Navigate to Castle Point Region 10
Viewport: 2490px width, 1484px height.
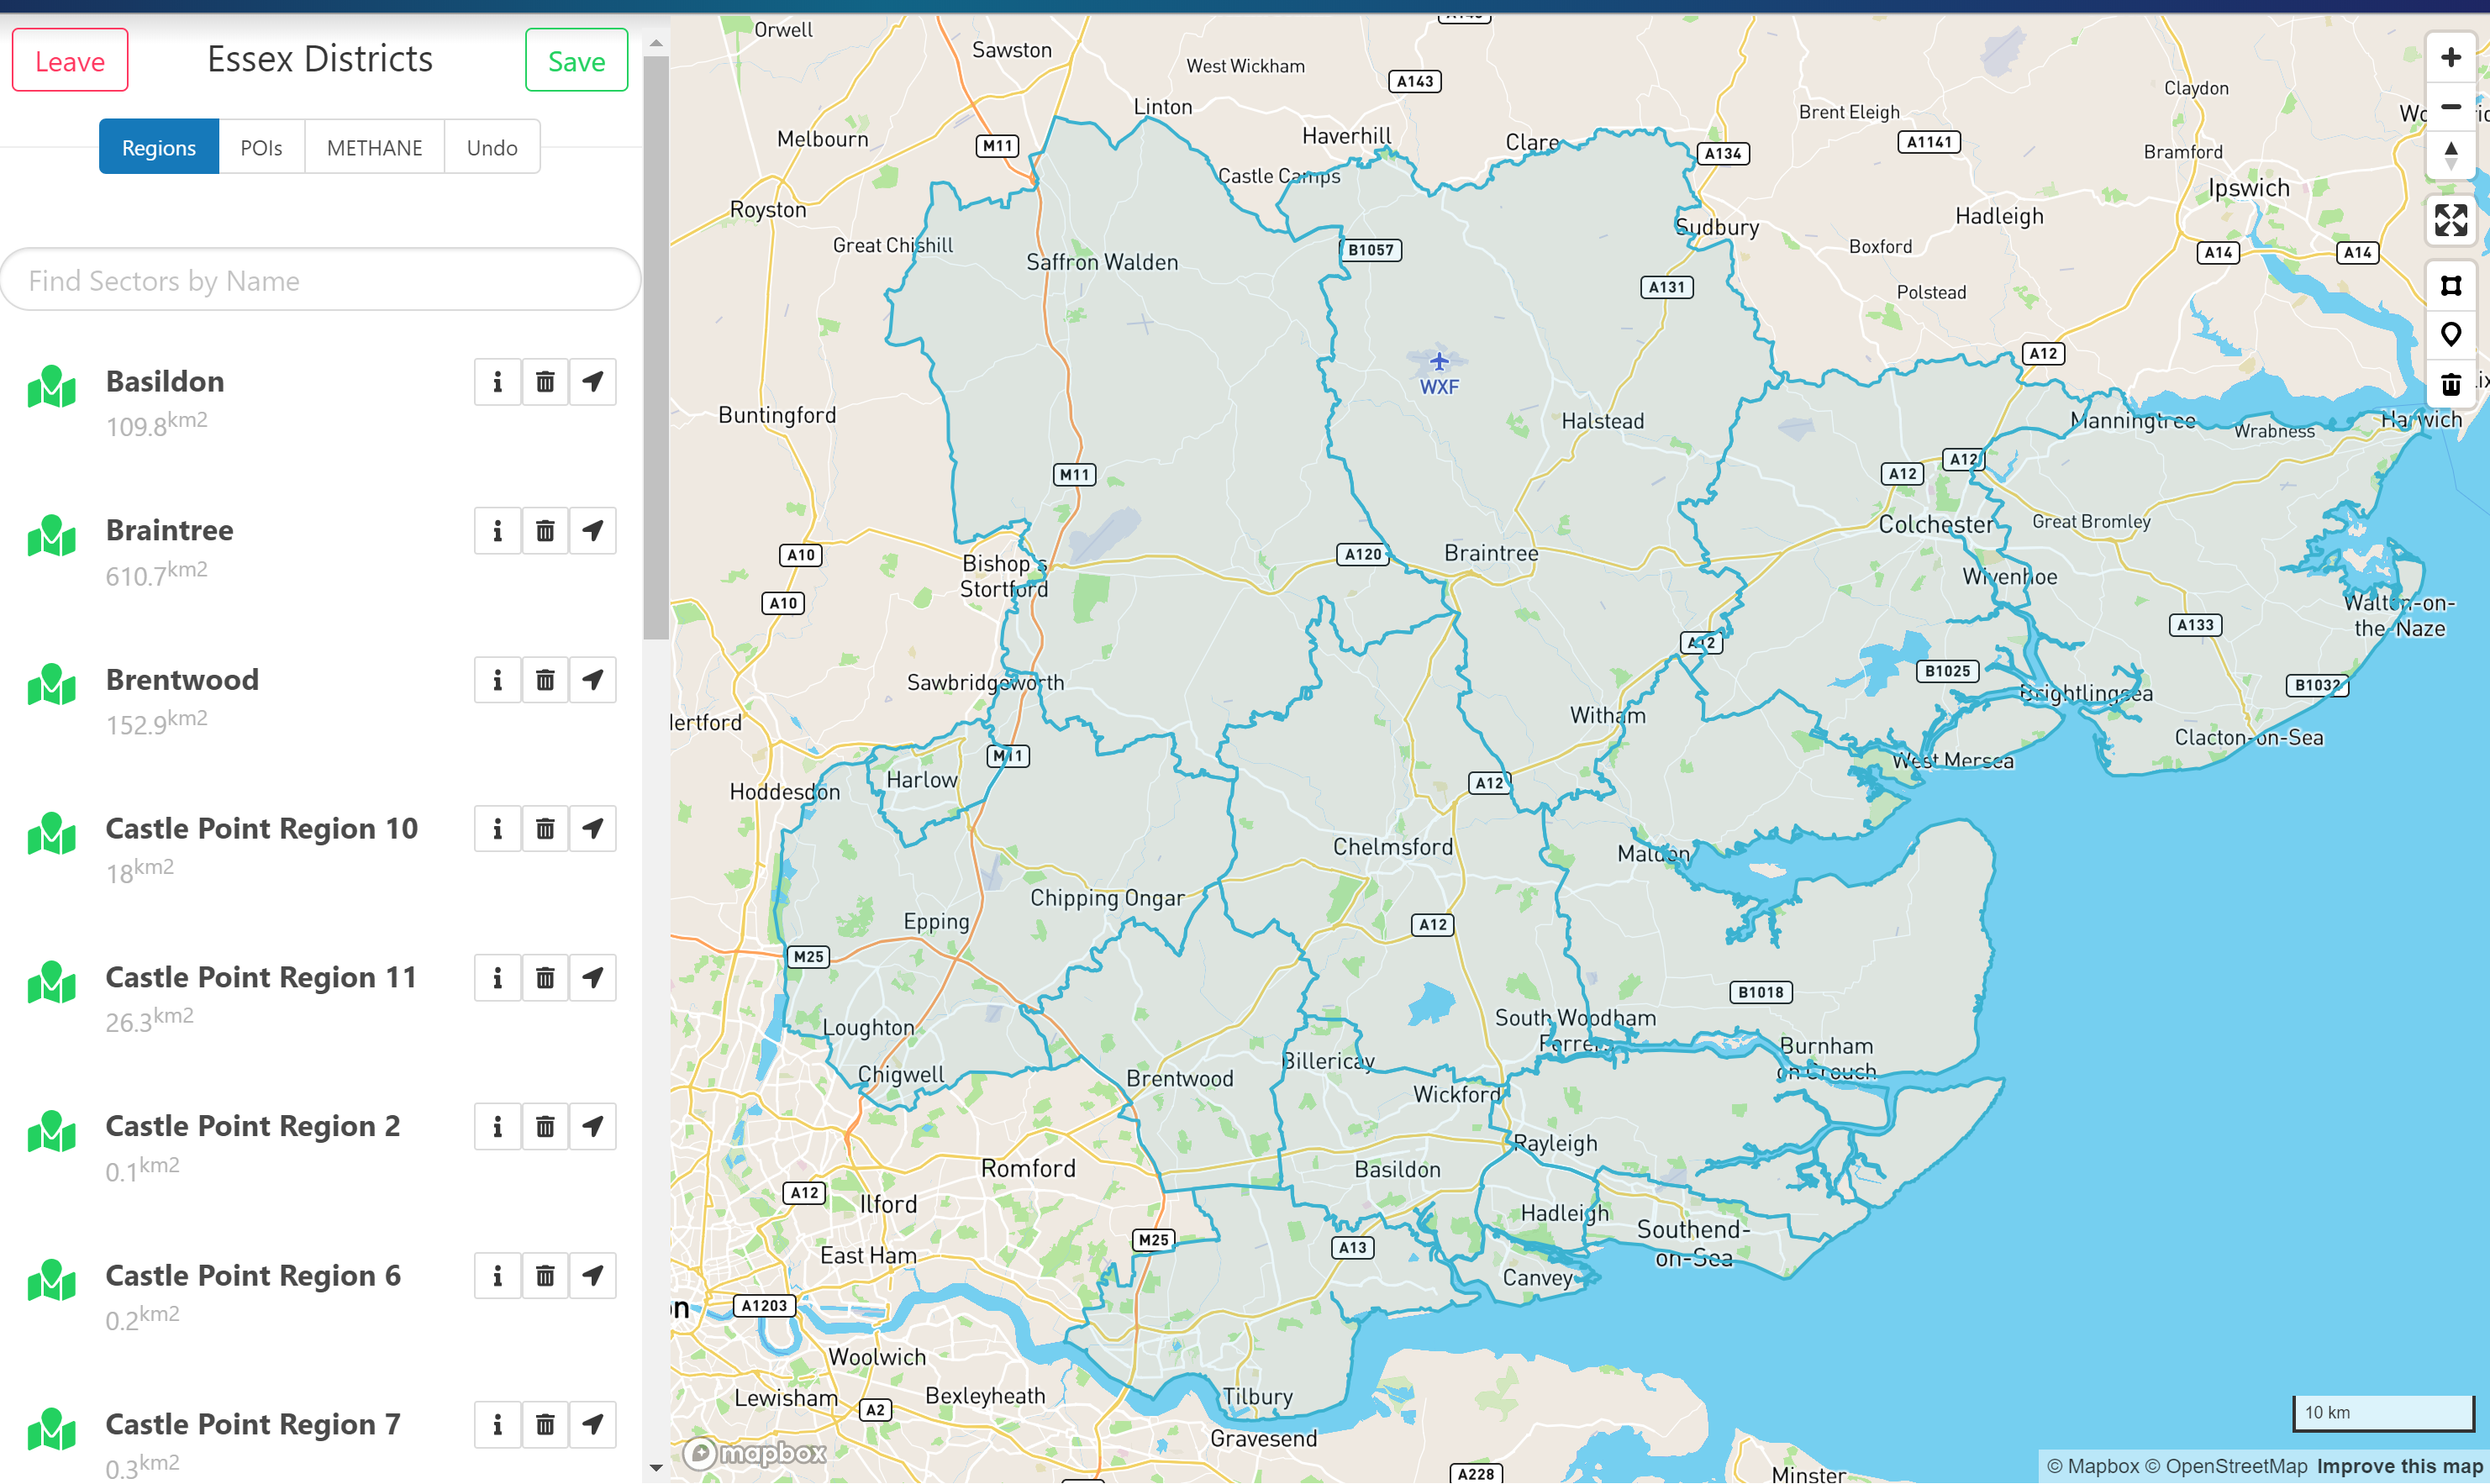pos(593,829)
